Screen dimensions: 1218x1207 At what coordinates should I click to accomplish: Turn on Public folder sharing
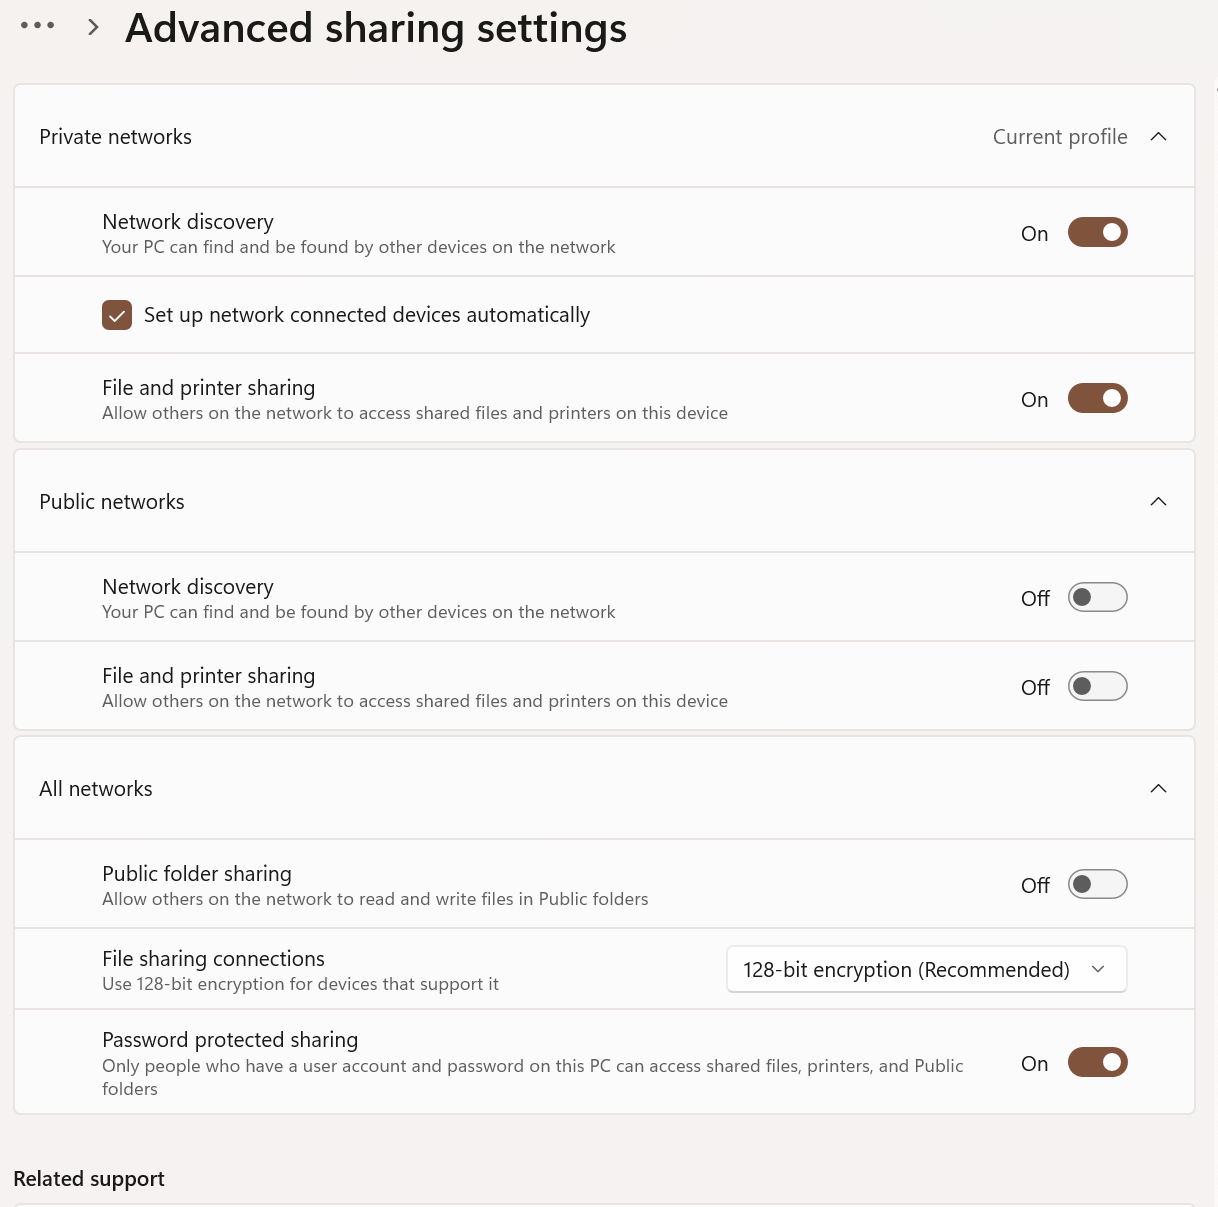tap(1097, 885)
